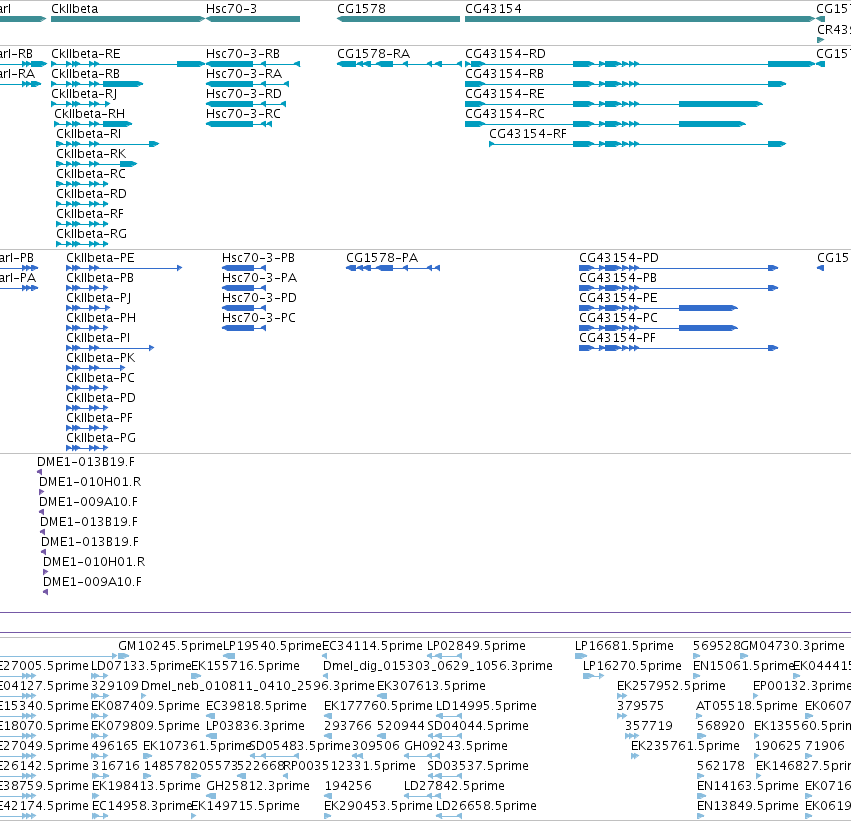Open transcript Hsc70-3-RA
Image resolution: width=851 pixels, height=821 pixels.
244,74
